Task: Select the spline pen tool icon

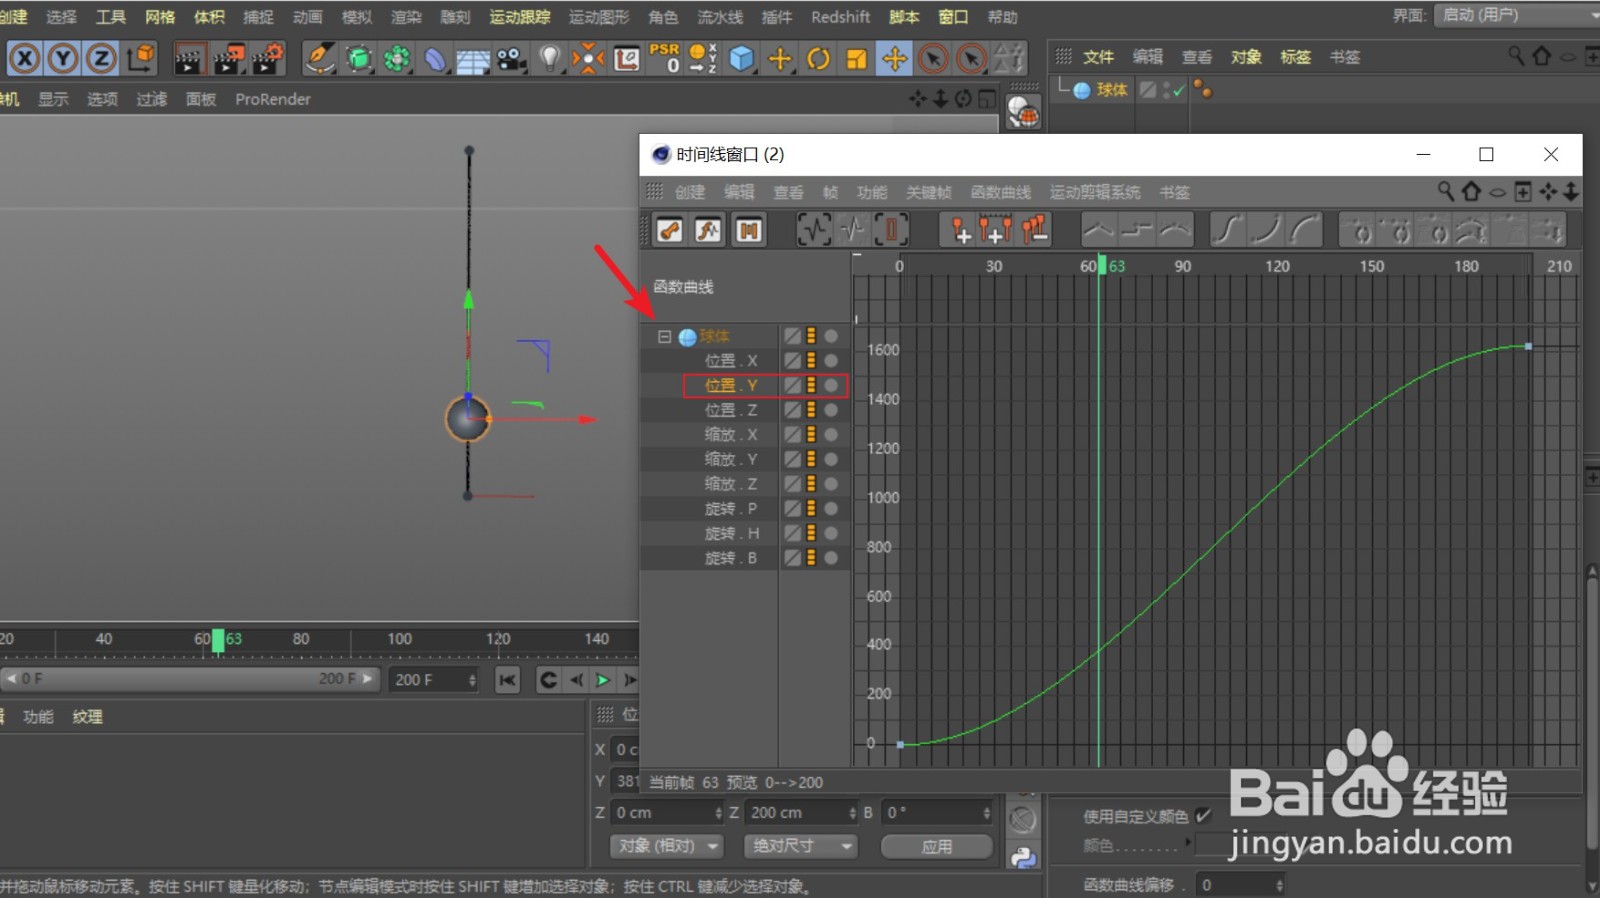Action: pyautogui.click(x=319, y=59)
